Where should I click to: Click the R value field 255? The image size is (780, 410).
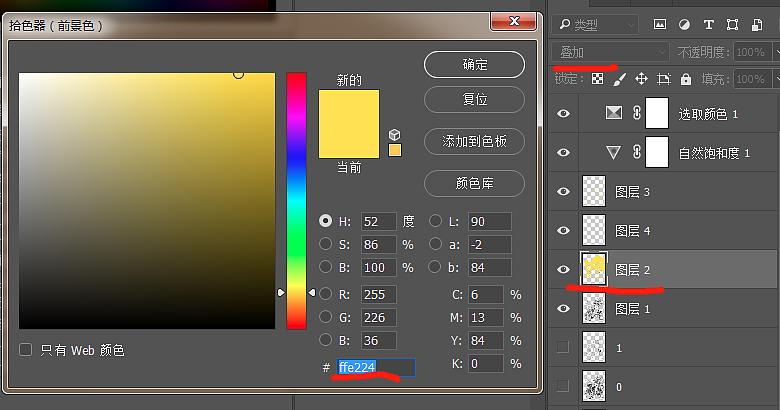(379, 295)
